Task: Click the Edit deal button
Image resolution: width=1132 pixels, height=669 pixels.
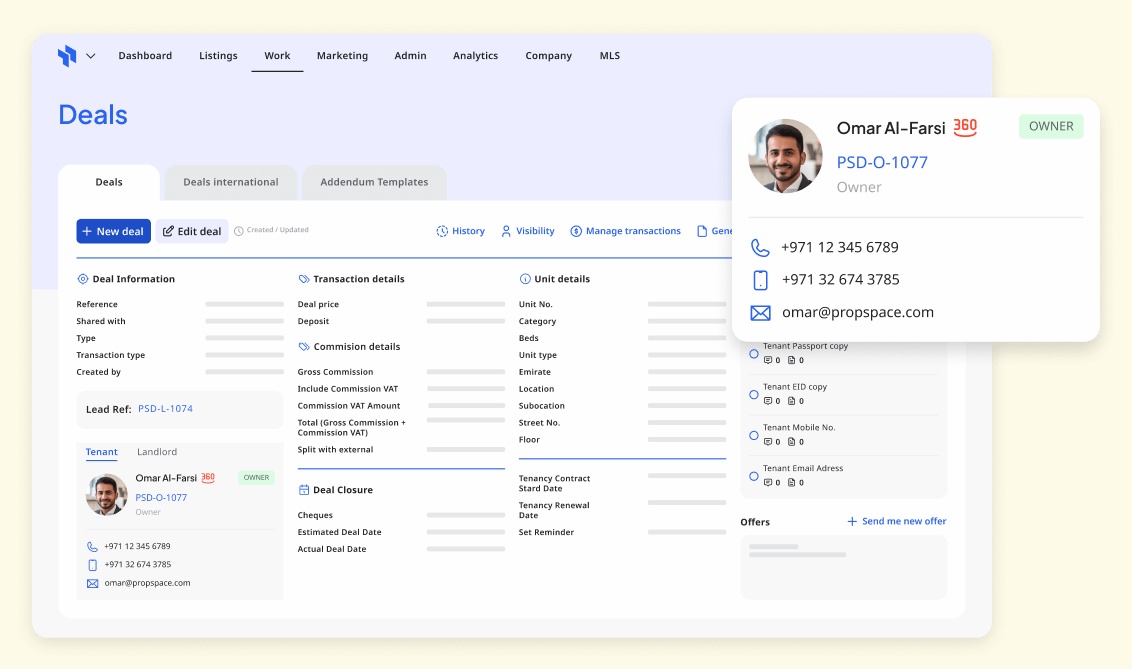Action: 192,231
